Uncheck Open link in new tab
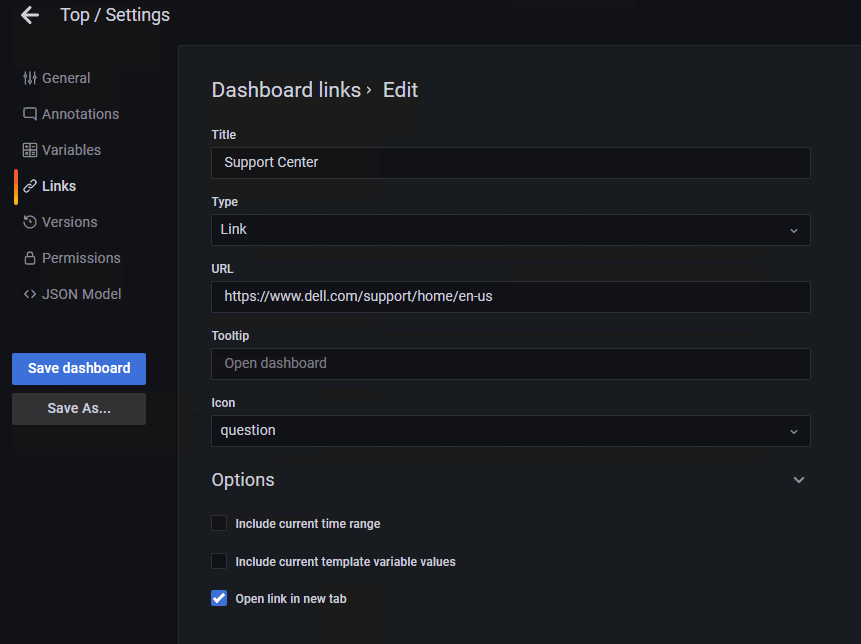 tap(219, 598)
